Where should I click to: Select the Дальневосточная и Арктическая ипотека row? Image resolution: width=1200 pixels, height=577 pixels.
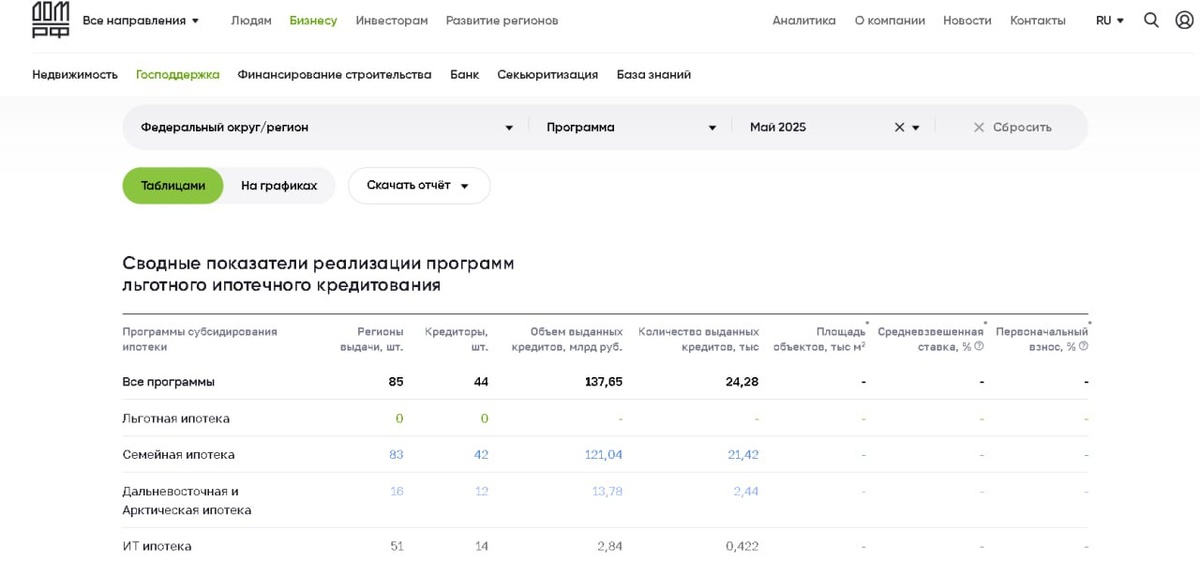[187, 500]
